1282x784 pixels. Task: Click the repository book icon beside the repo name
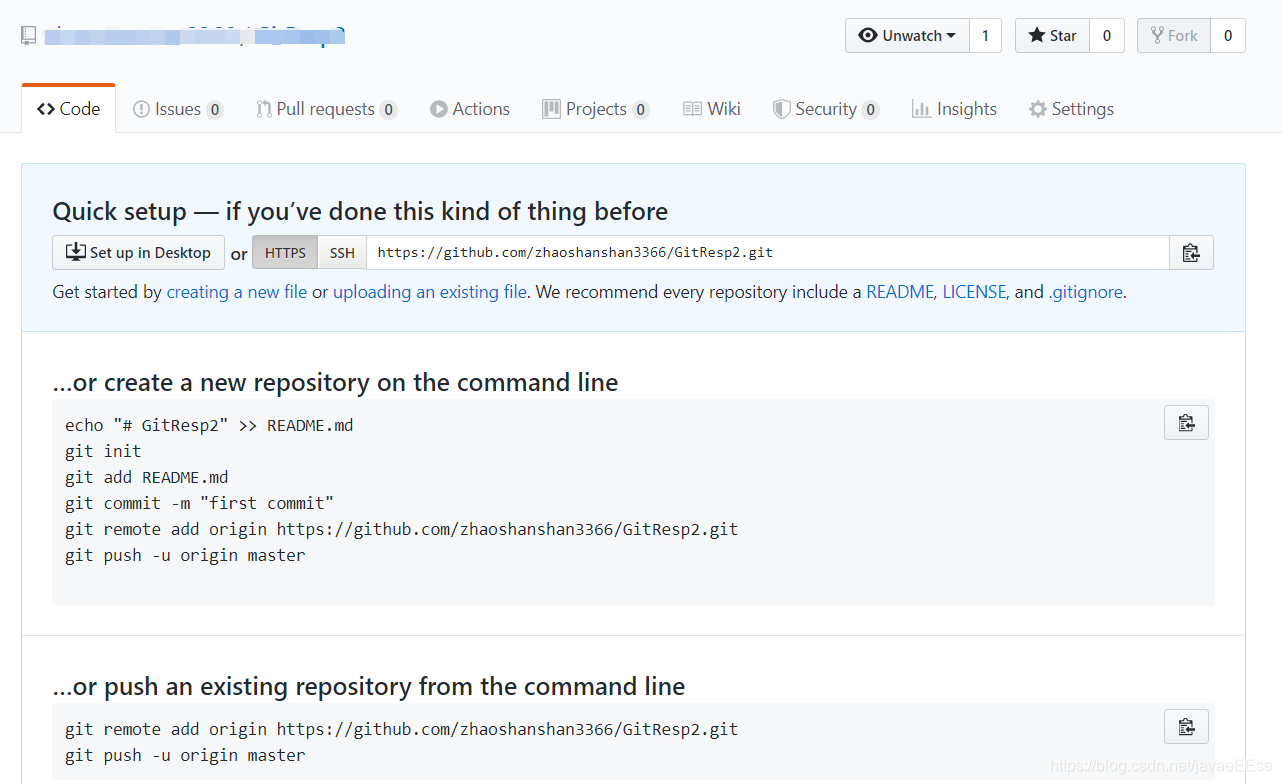(x=29, y=36)
